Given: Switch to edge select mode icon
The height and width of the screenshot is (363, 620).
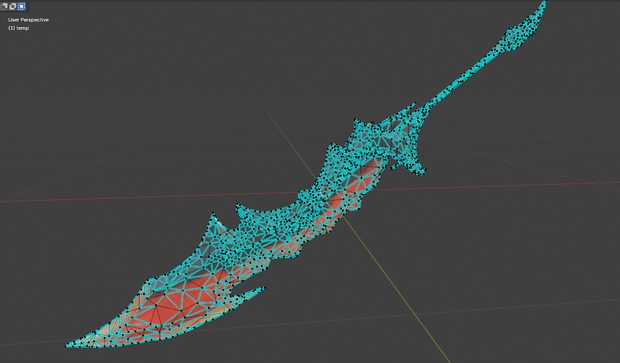Looking at the screenshot, I should pos(13,6).
